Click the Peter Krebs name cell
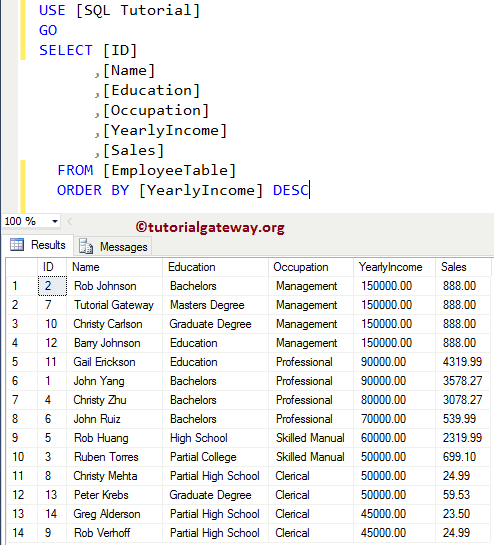The height and width of the screenshot is (545, 494). [114, 495]
